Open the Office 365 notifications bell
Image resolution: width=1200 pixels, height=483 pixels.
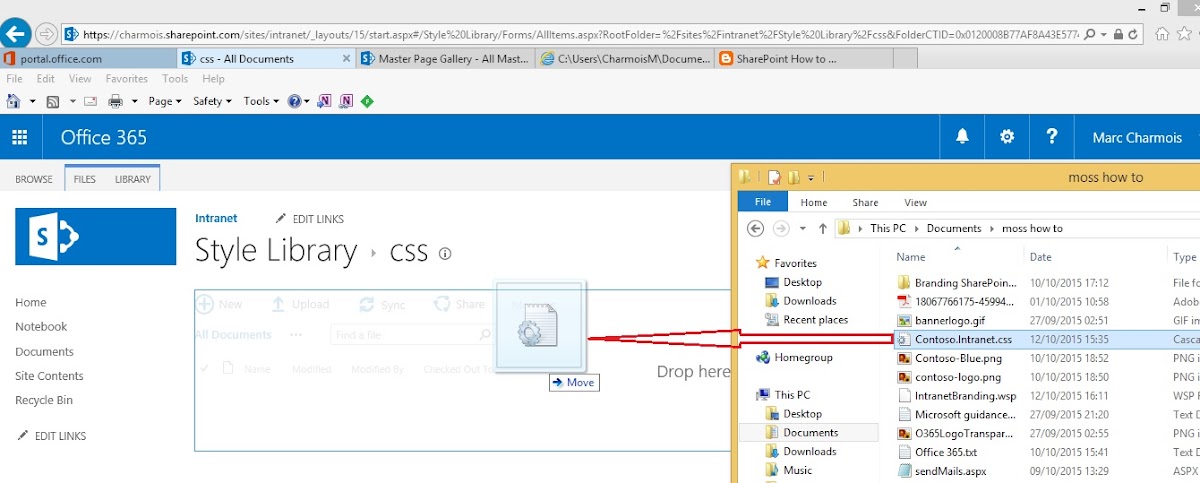coord(962,138)
